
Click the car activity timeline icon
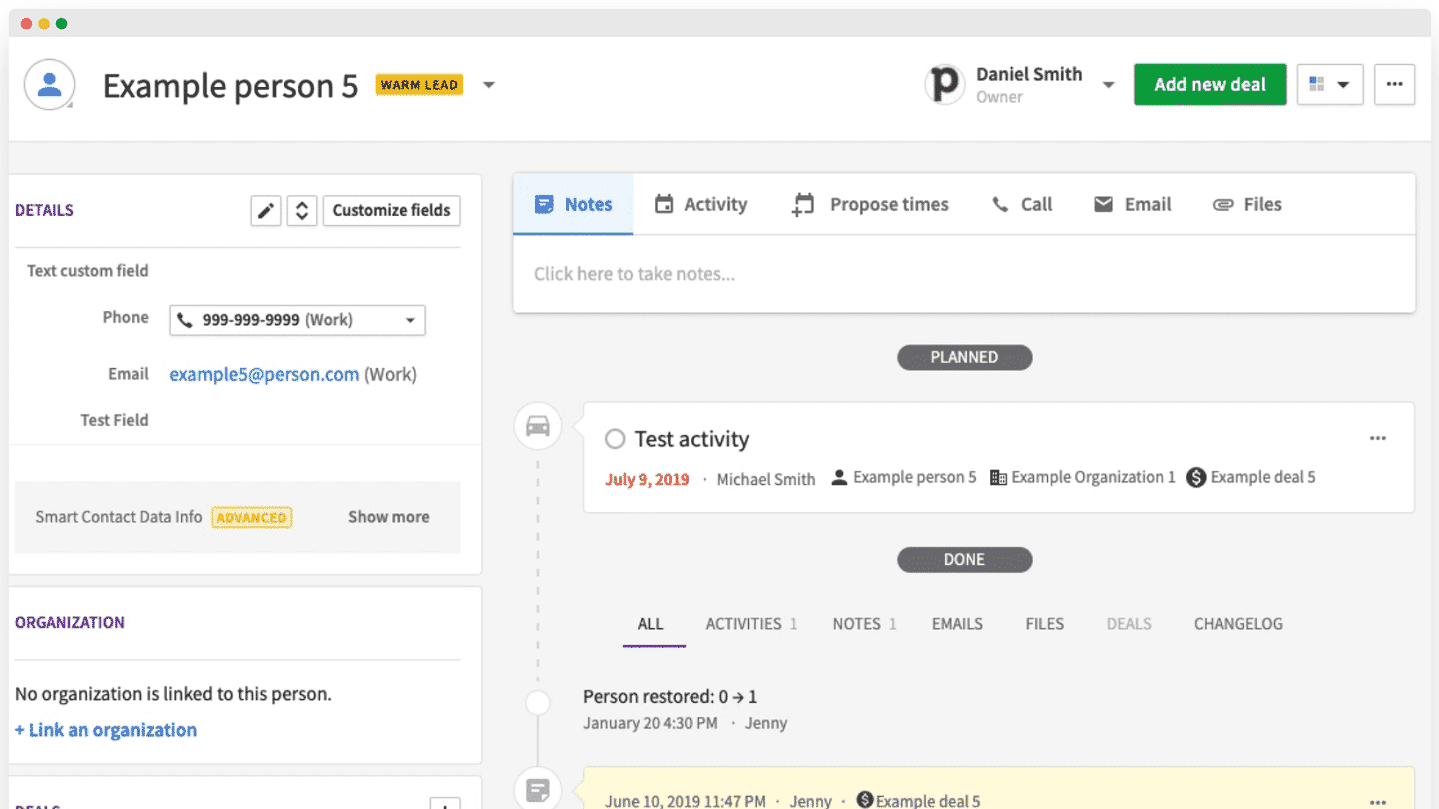(538, 426)
